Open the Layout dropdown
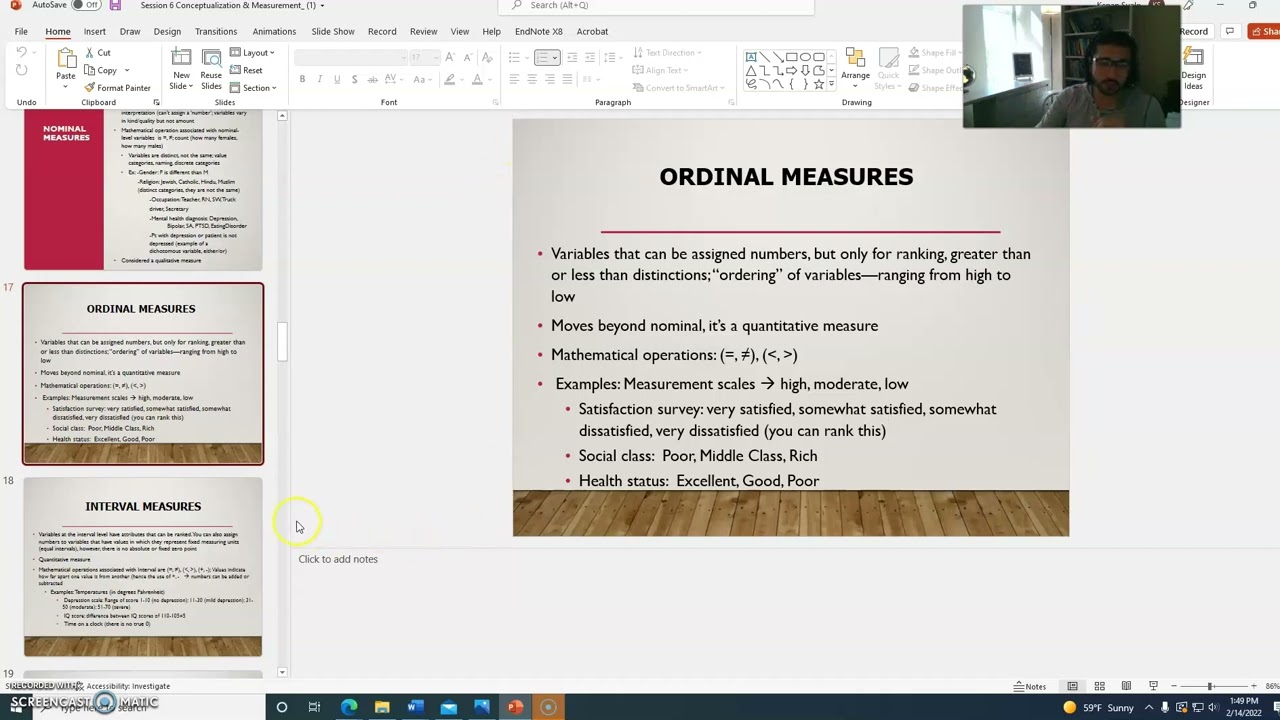Image resolution: width=1280 pixels, height=720 pixels. click(252, 53)
